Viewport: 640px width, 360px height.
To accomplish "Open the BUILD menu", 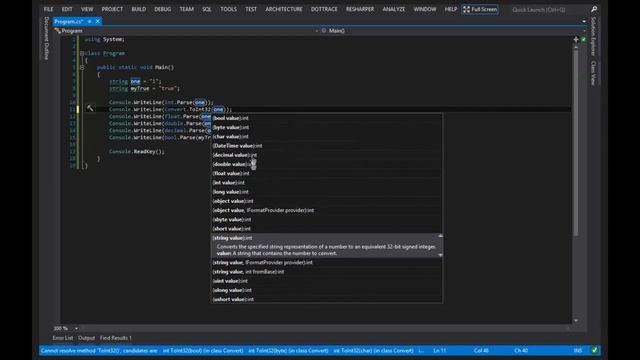I will pos(139,9).
